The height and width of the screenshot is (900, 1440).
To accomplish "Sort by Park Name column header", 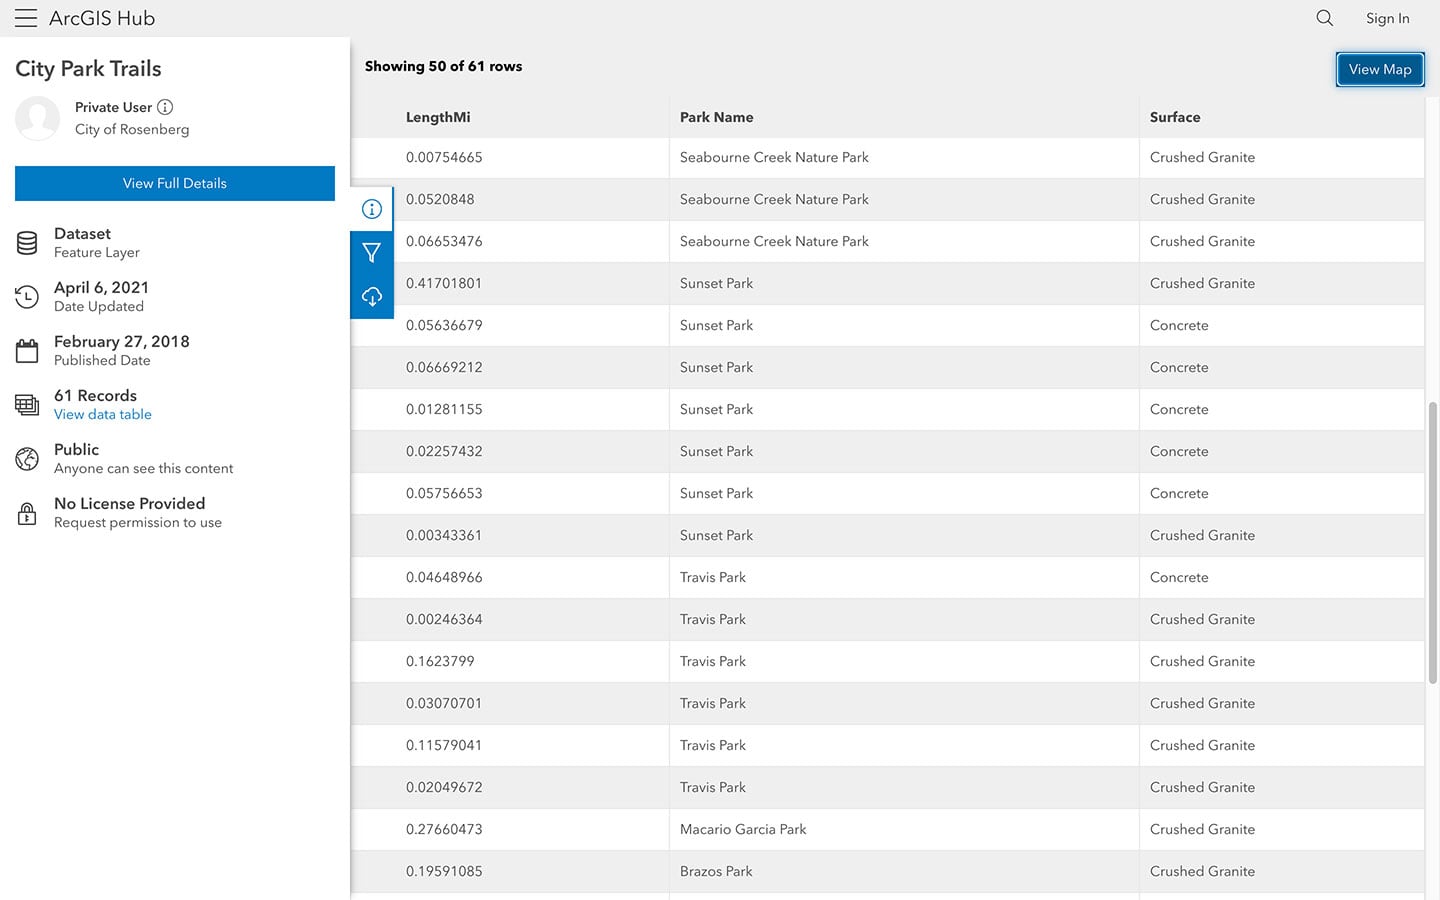I will pyautogui.click(x=717, y=117).
